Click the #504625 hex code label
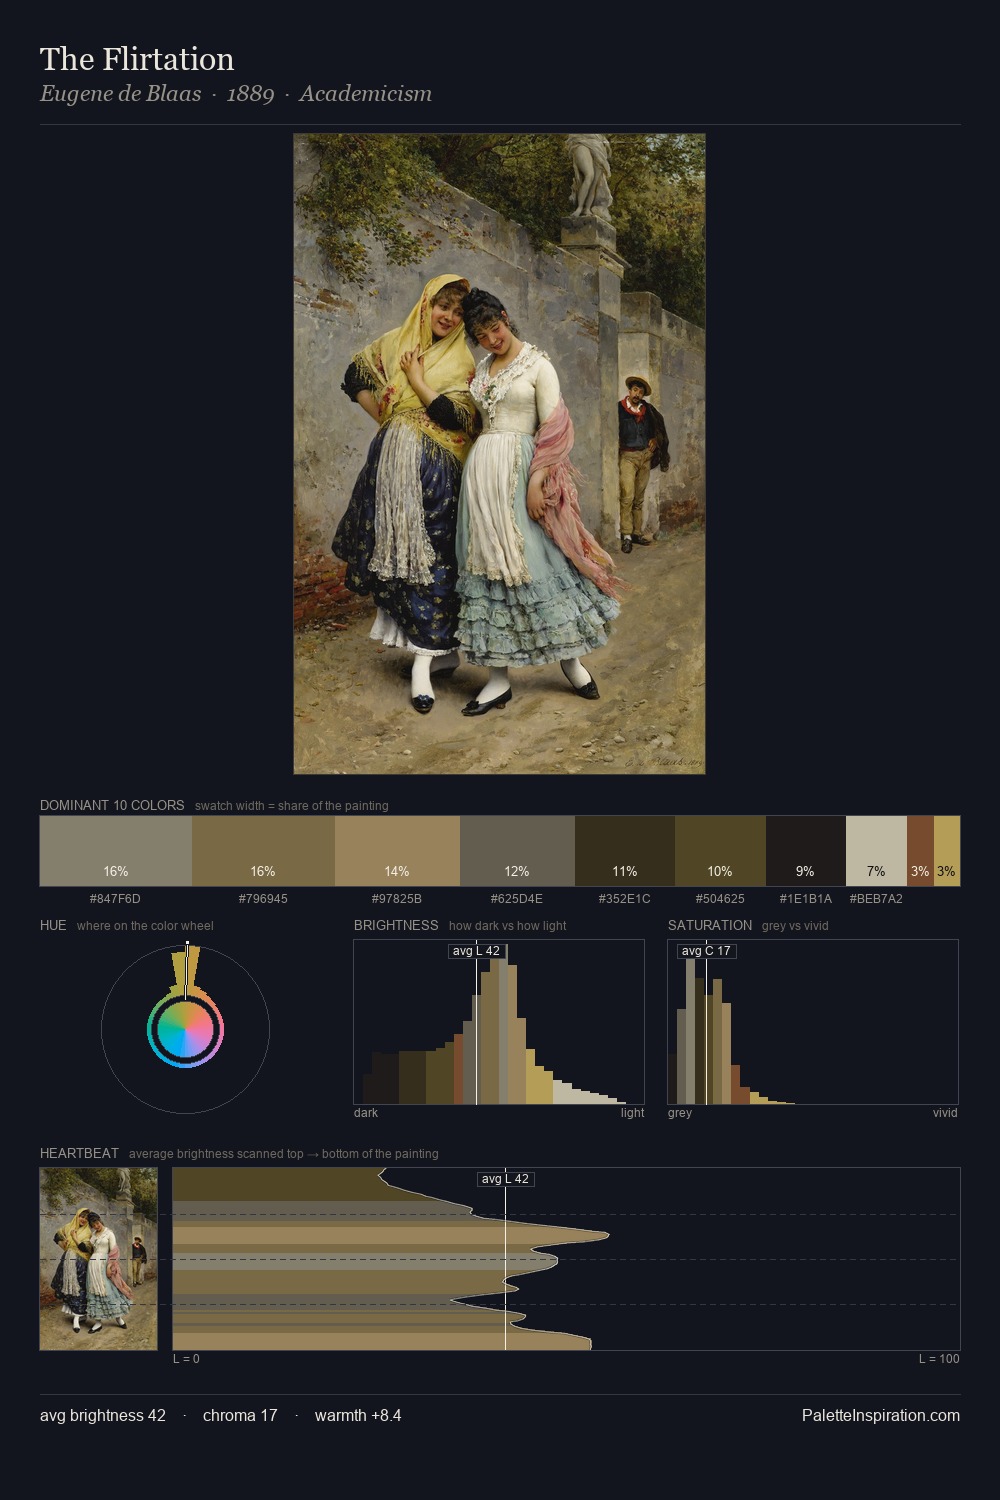 tap(720, 899)
